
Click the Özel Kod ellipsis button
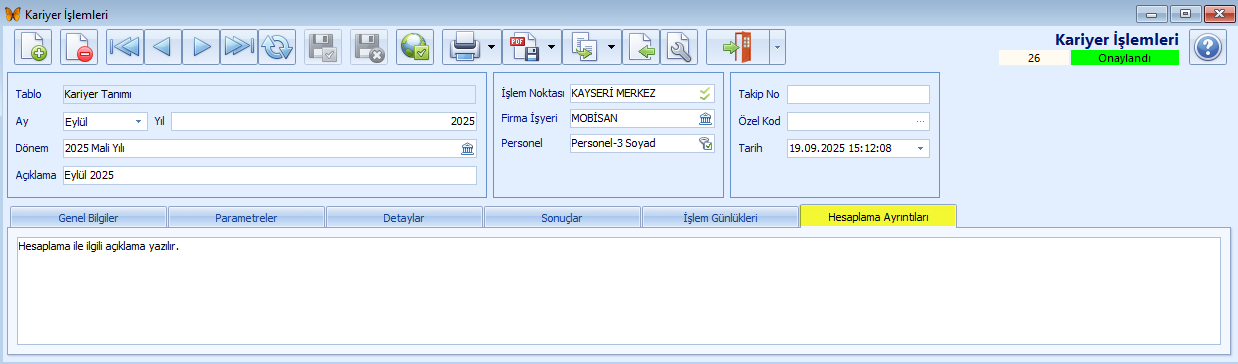921,121
